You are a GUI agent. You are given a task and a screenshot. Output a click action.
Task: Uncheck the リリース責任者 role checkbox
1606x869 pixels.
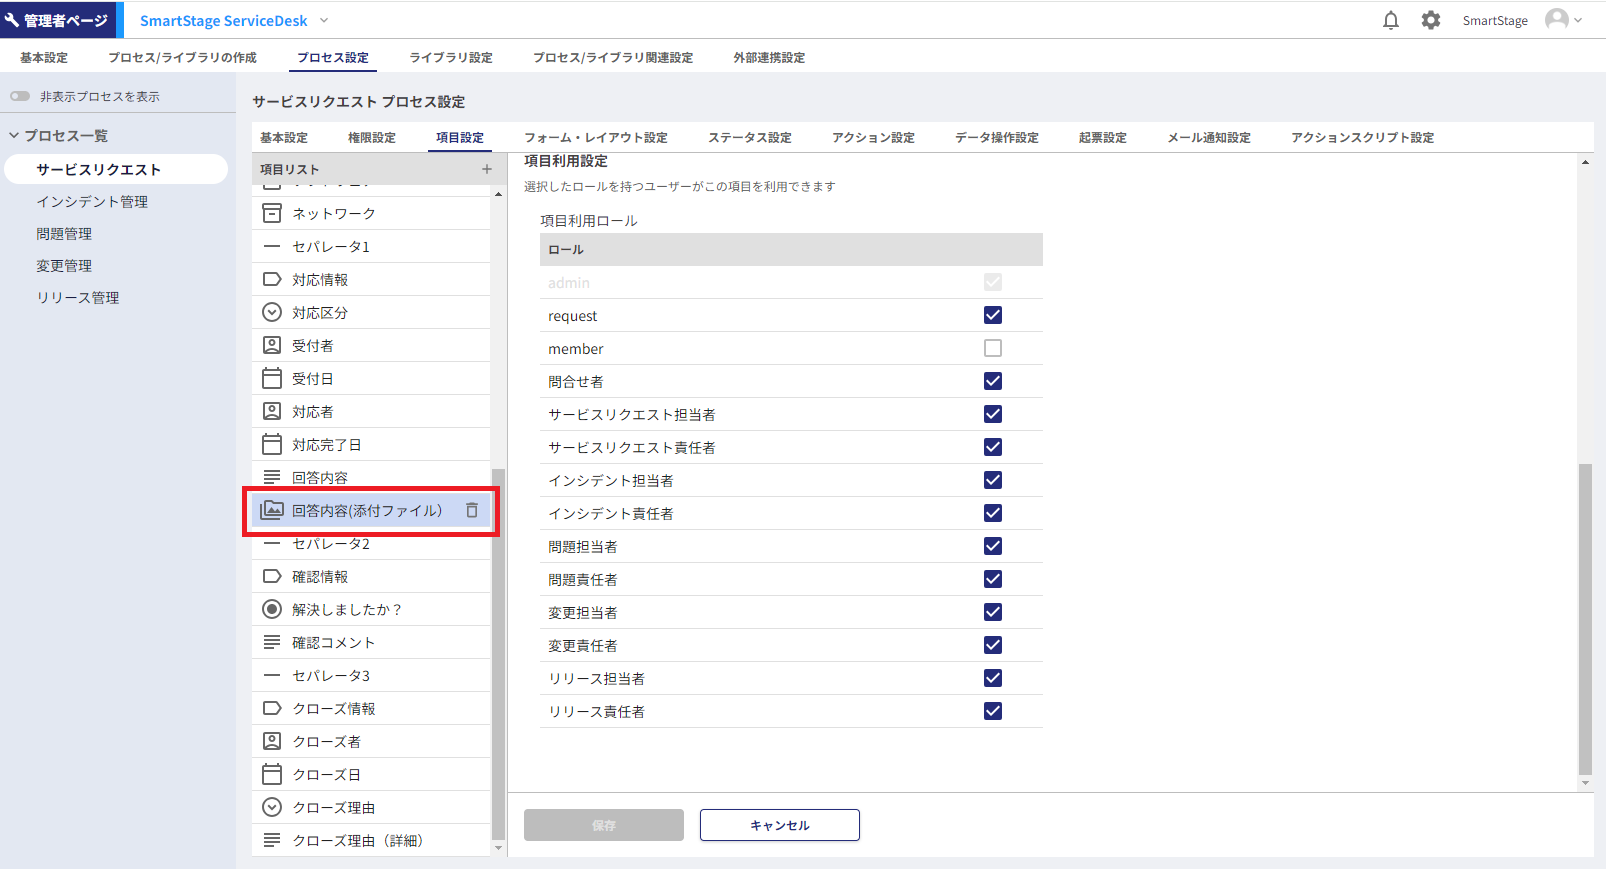(992, 711)
